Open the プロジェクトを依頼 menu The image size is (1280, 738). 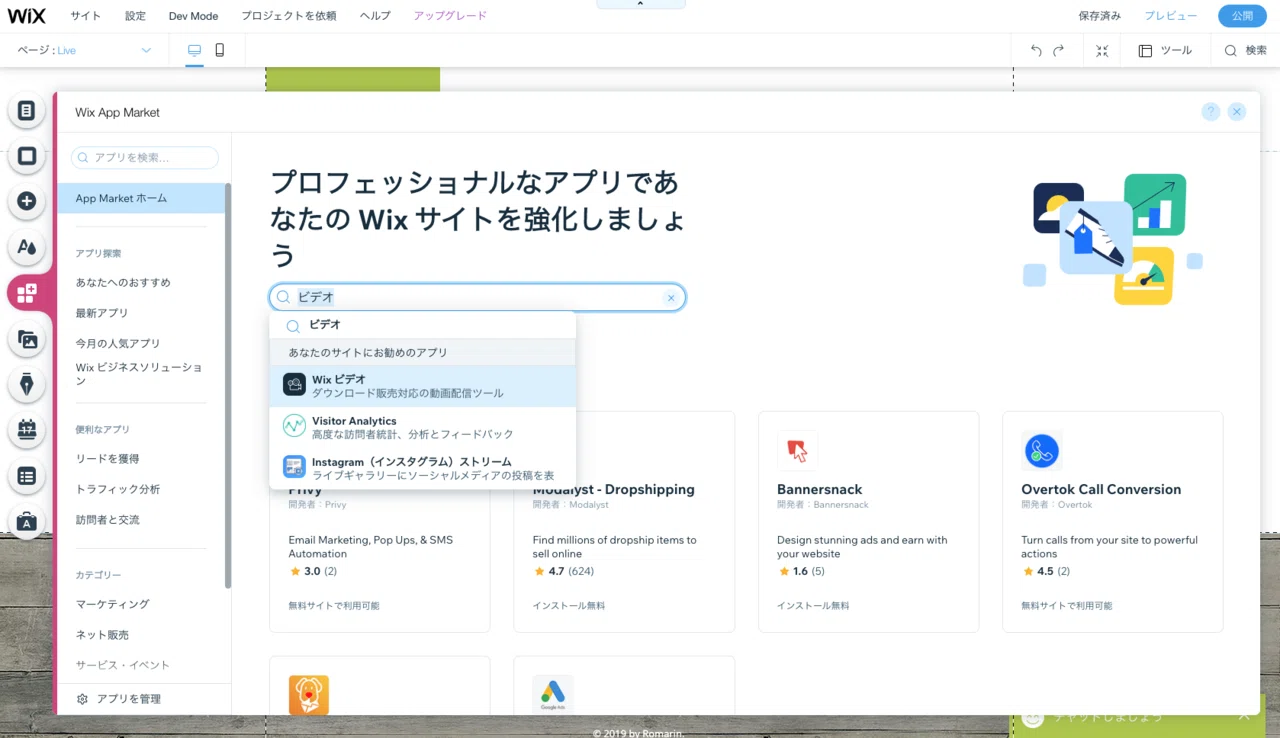pyautogui.click(x=289, y=16)
